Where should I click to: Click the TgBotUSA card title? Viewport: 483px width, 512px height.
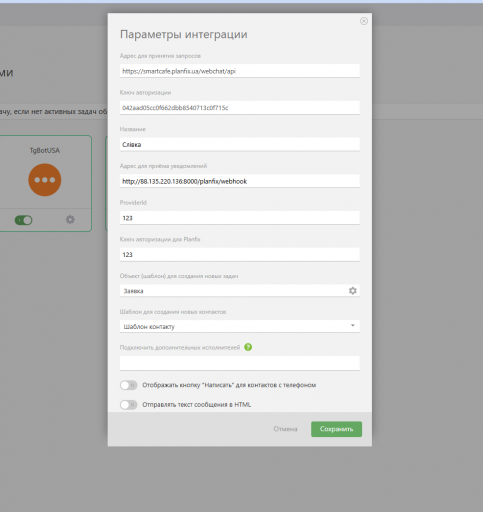pos(45,150)
